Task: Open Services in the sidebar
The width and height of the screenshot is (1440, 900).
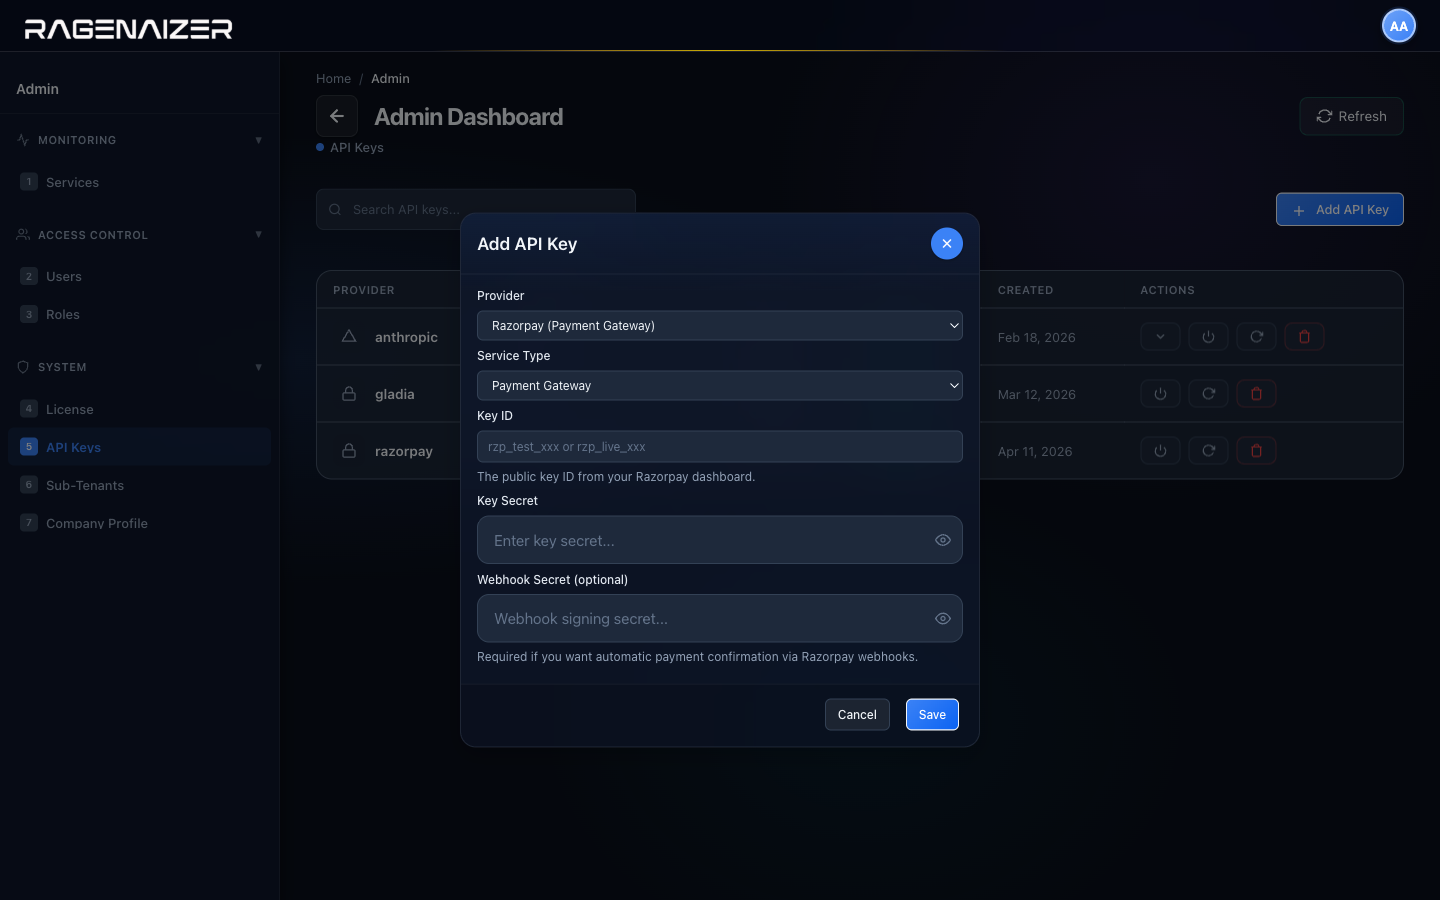Action: click(139, 182)
